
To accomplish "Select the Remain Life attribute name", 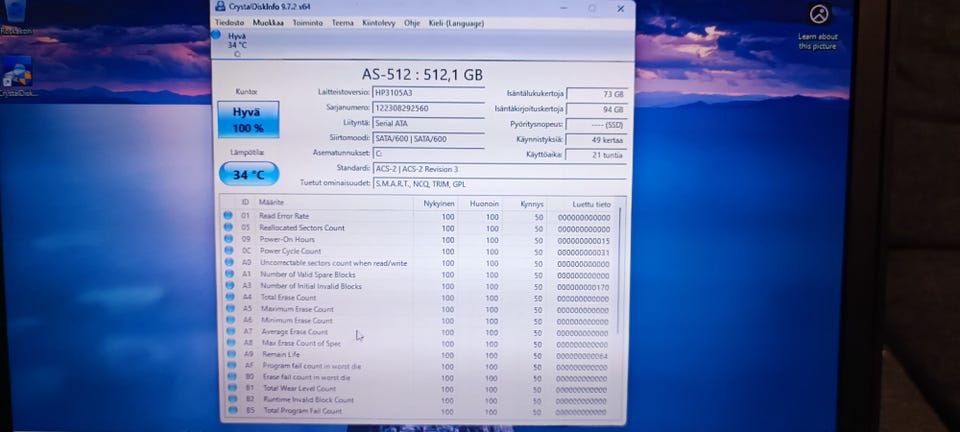I will tap(281, 354).
